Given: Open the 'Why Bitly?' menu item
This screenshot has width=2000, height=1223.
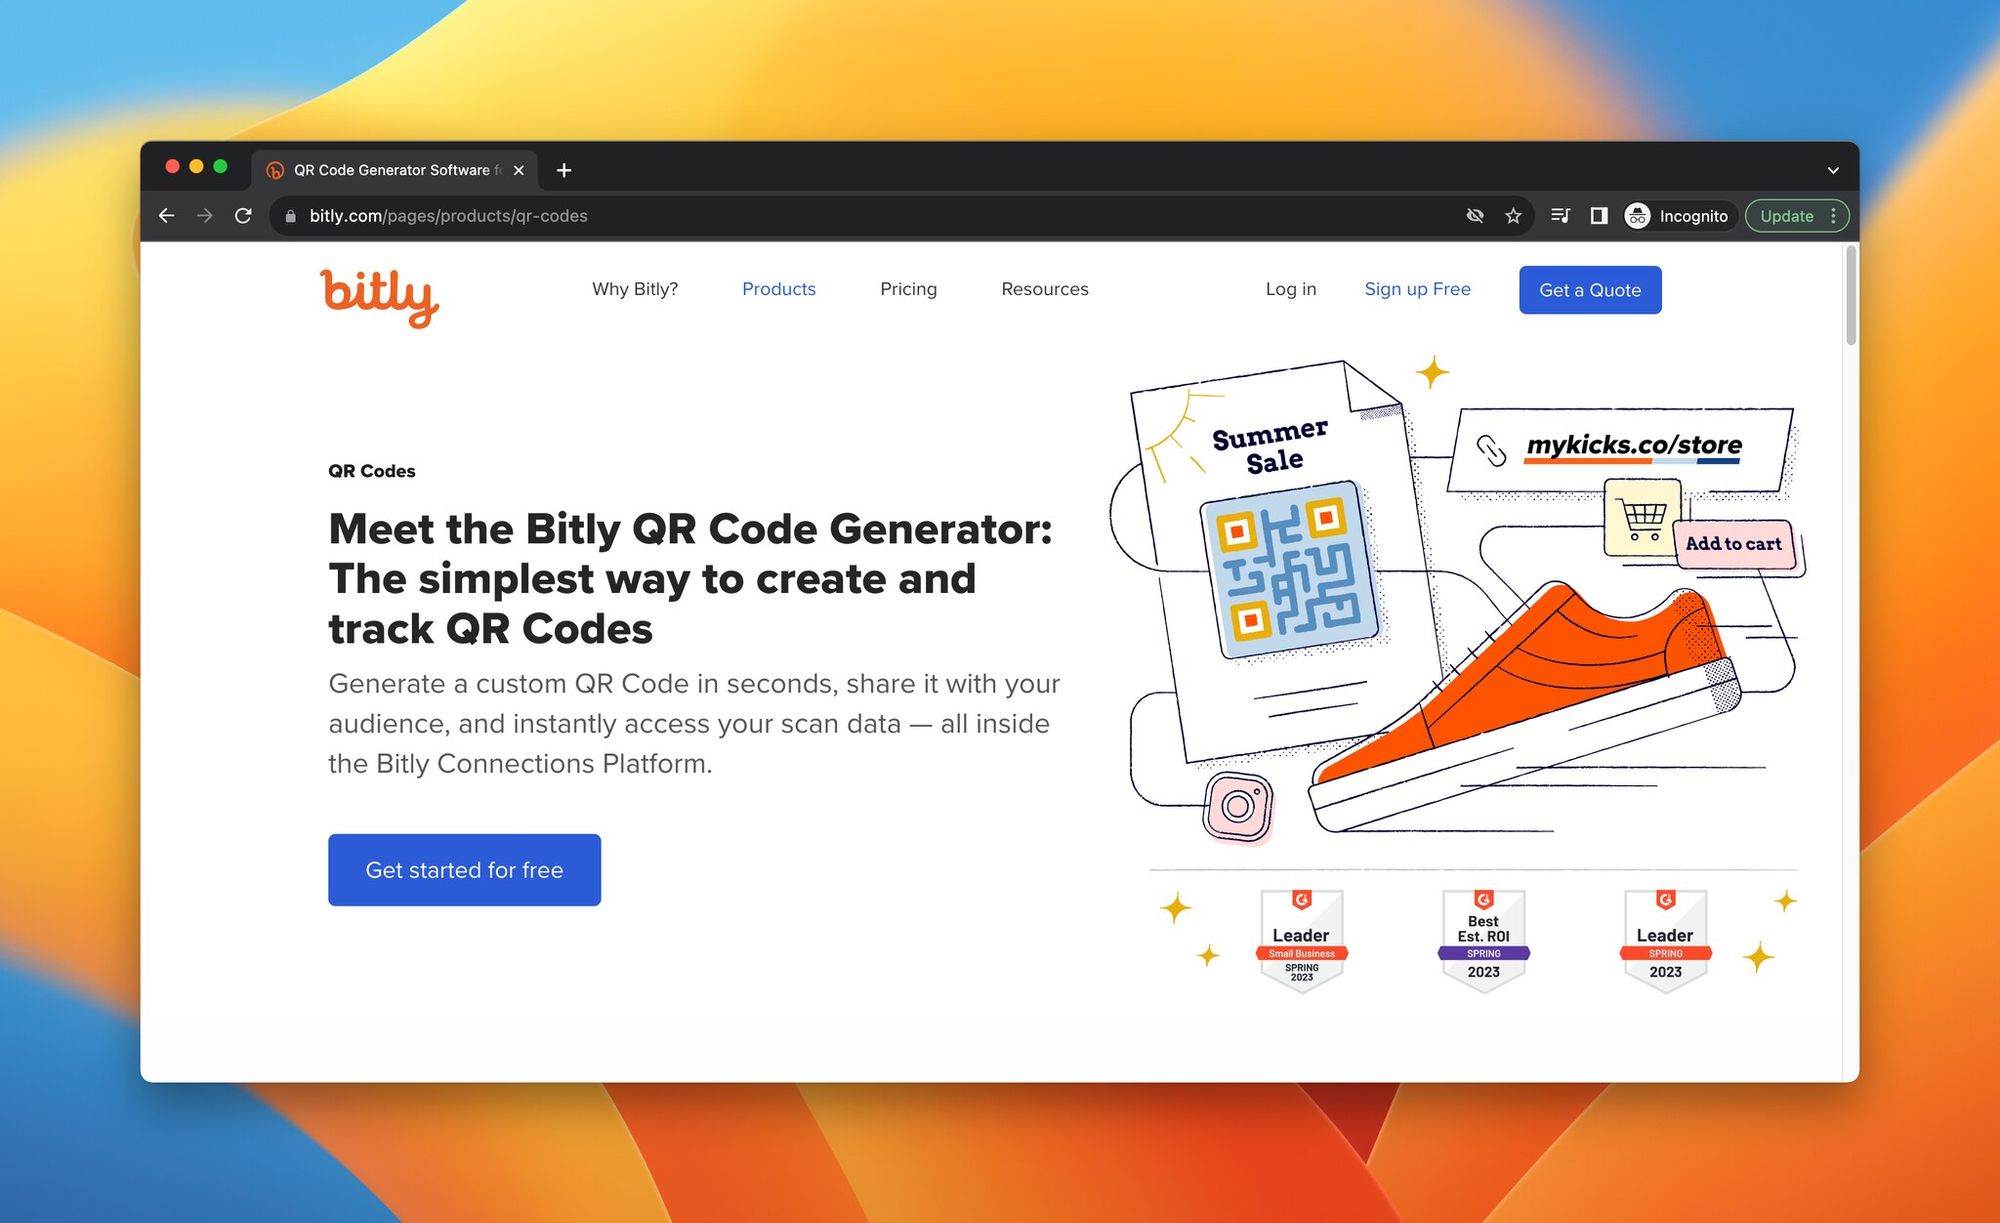Looking at the screenshot, I should [x=636, y=289].
